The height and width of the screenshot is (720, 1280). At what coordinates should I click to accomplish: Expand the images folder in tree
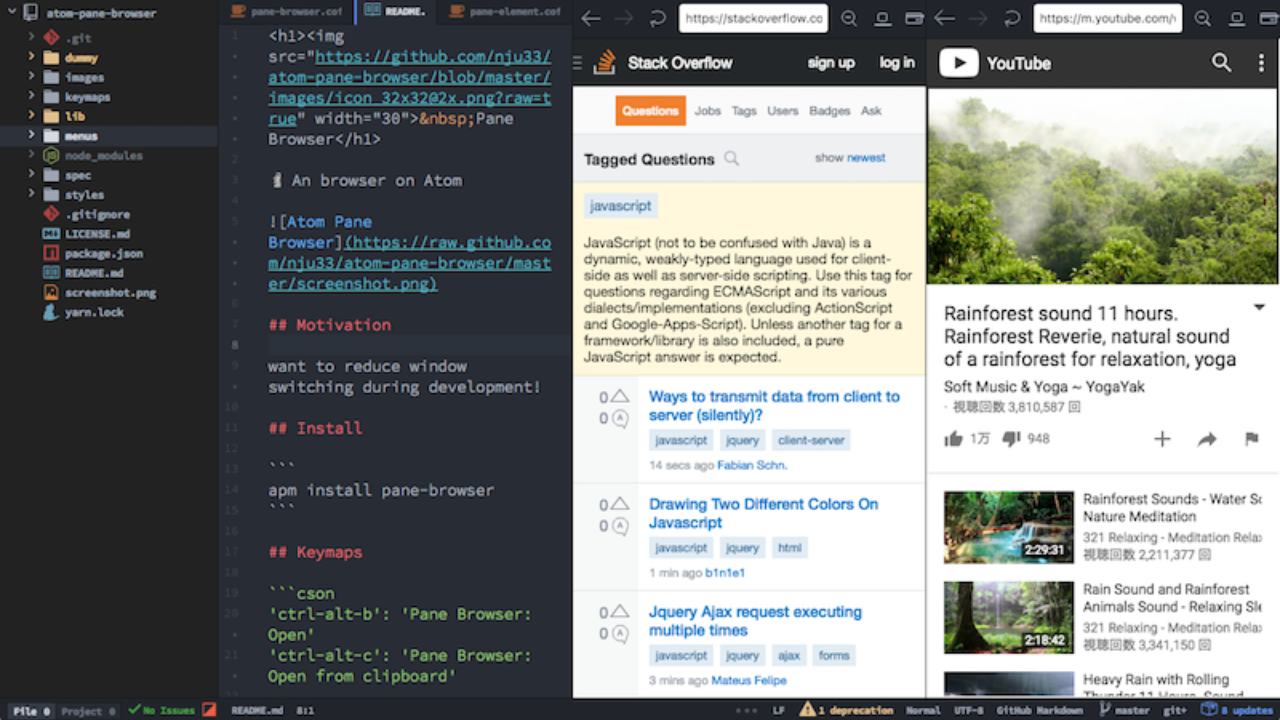32,77
